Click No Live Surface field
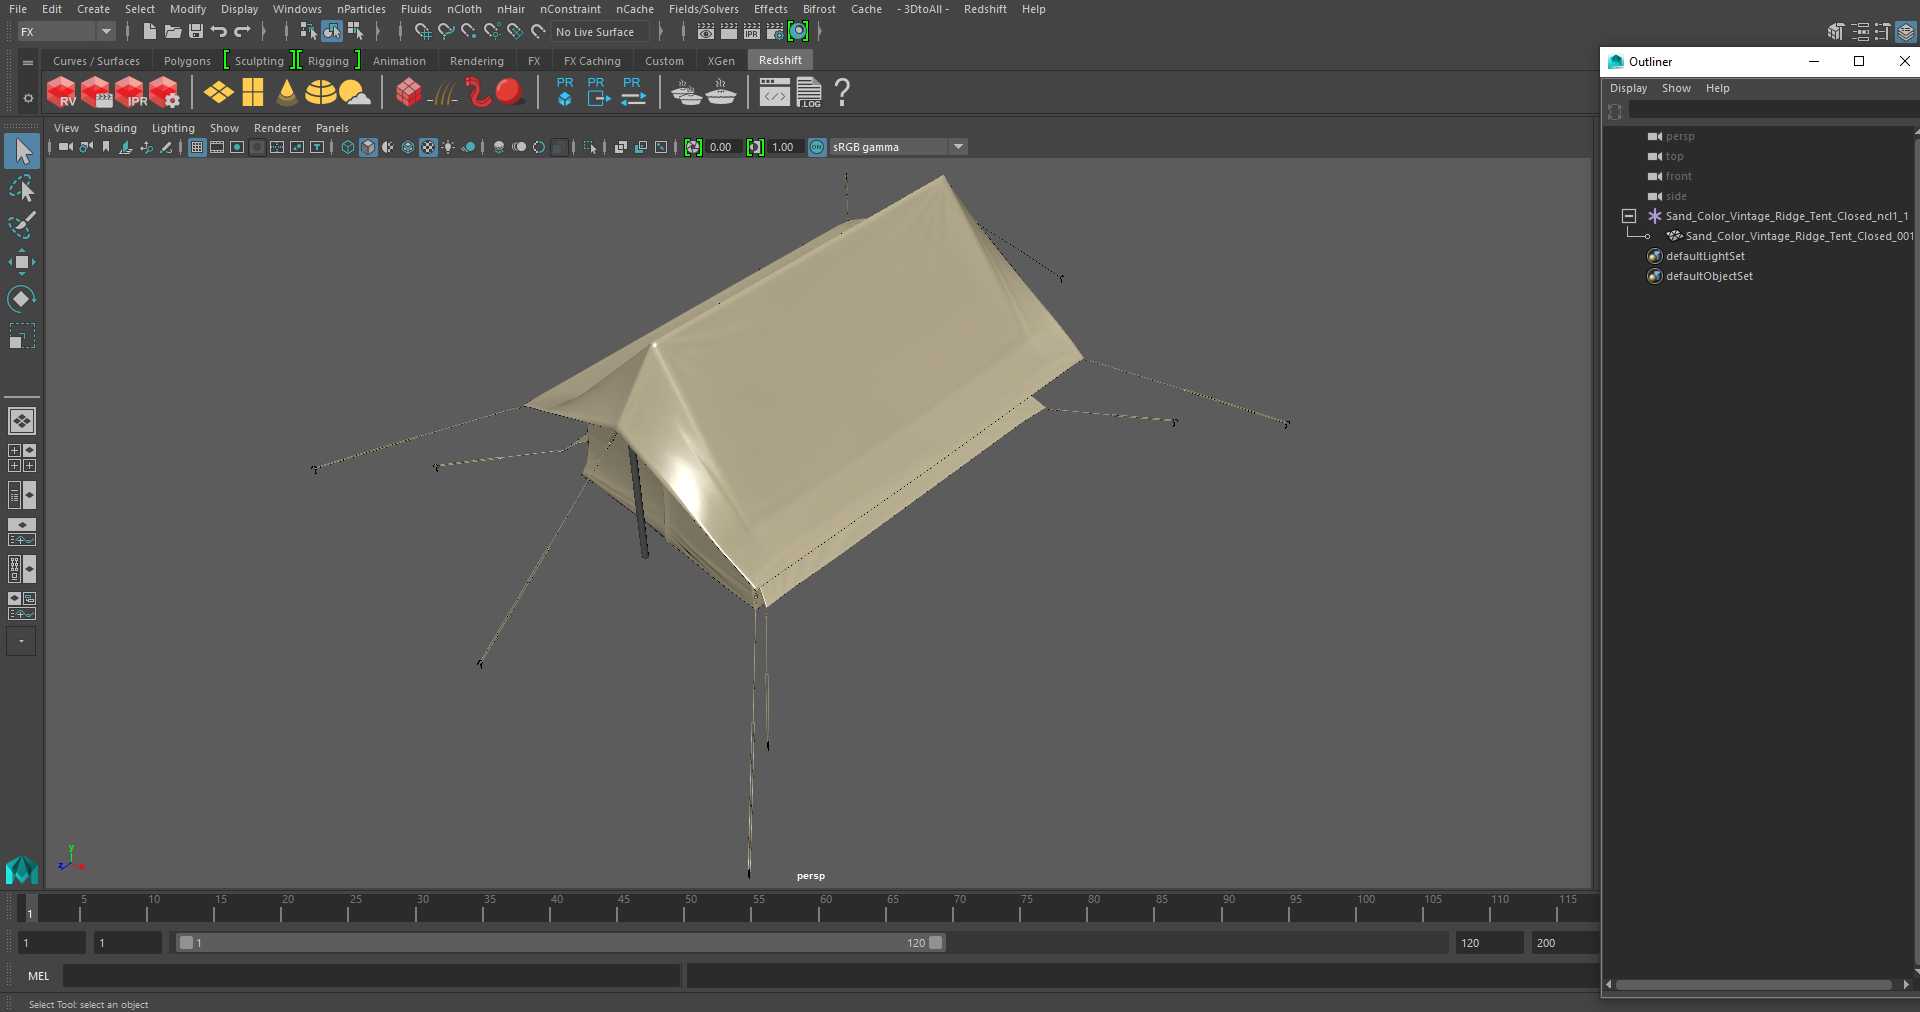This screenshot has width=1920, height=1012. (598, 32)
